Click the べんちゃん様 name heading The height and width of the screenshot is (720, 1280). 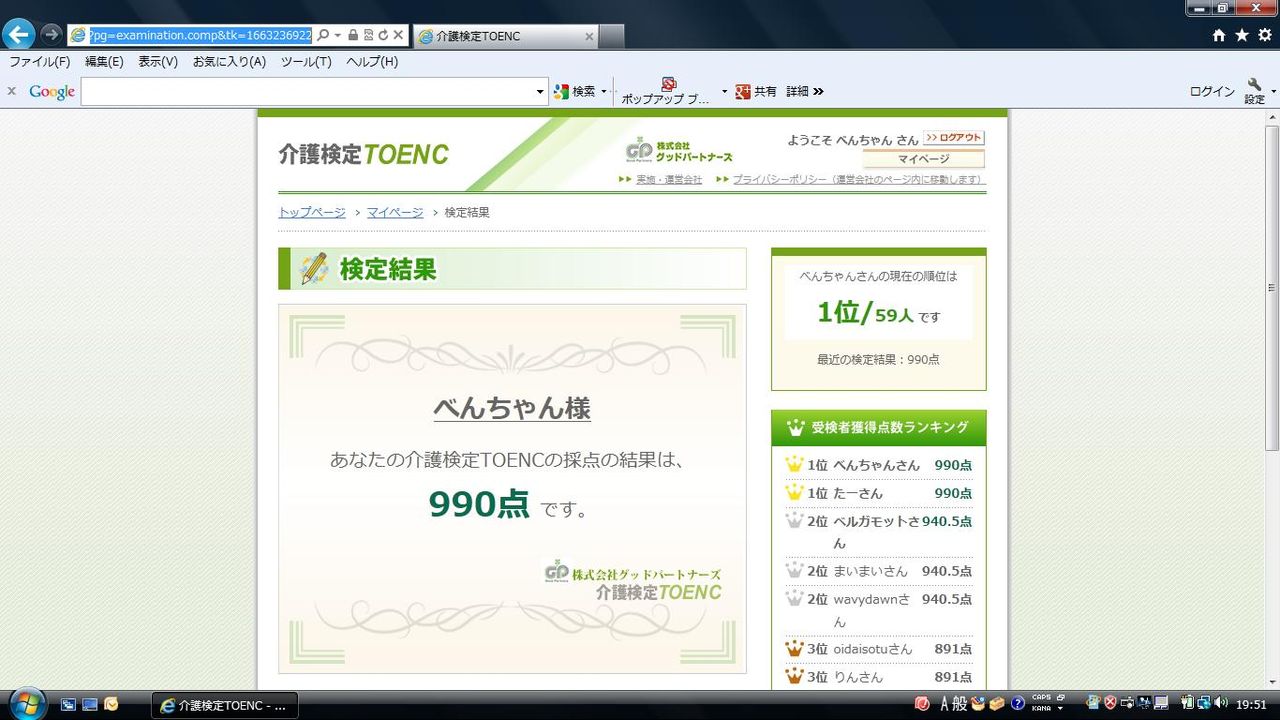[x=512, y=408]
